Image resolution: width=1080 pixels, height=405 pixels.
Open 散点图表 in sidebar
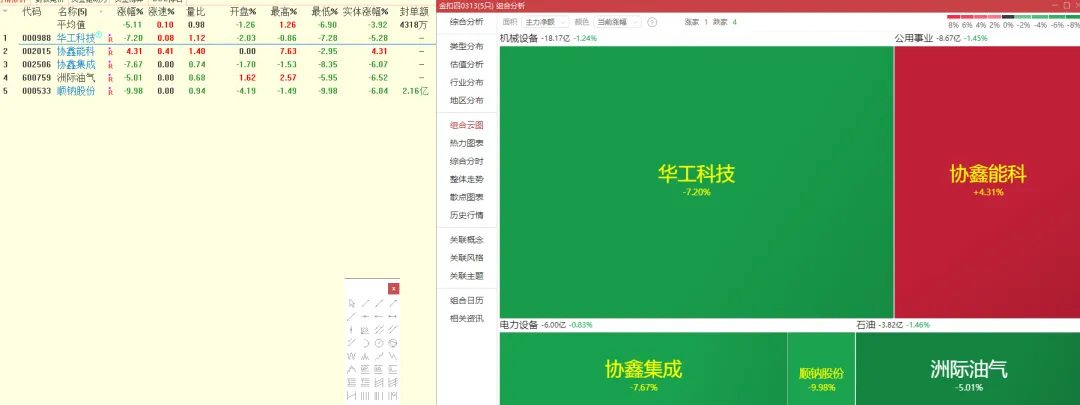[466, 197]
